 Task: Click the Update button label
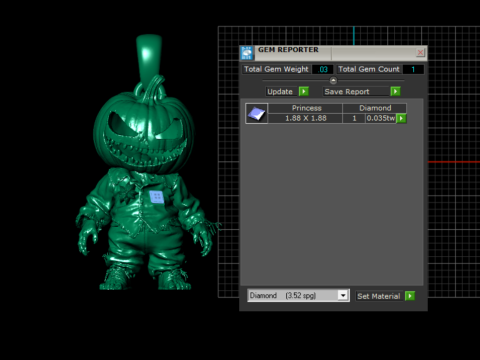280,92
